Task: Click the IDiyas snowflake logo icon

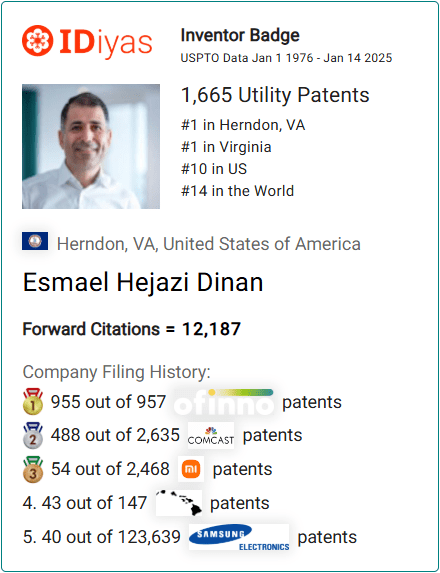Action: click(x=38, y=41)
